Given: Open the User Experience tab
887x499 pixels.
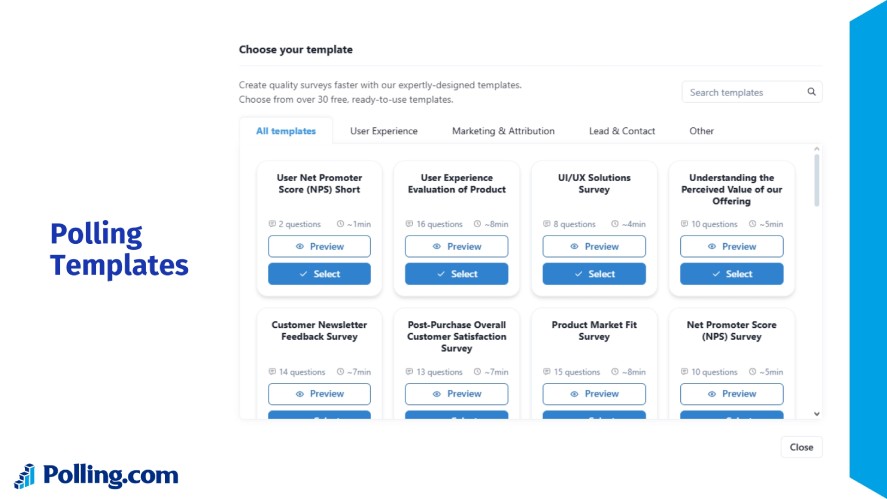Looking at the screenshot, I should click(384, 131).
